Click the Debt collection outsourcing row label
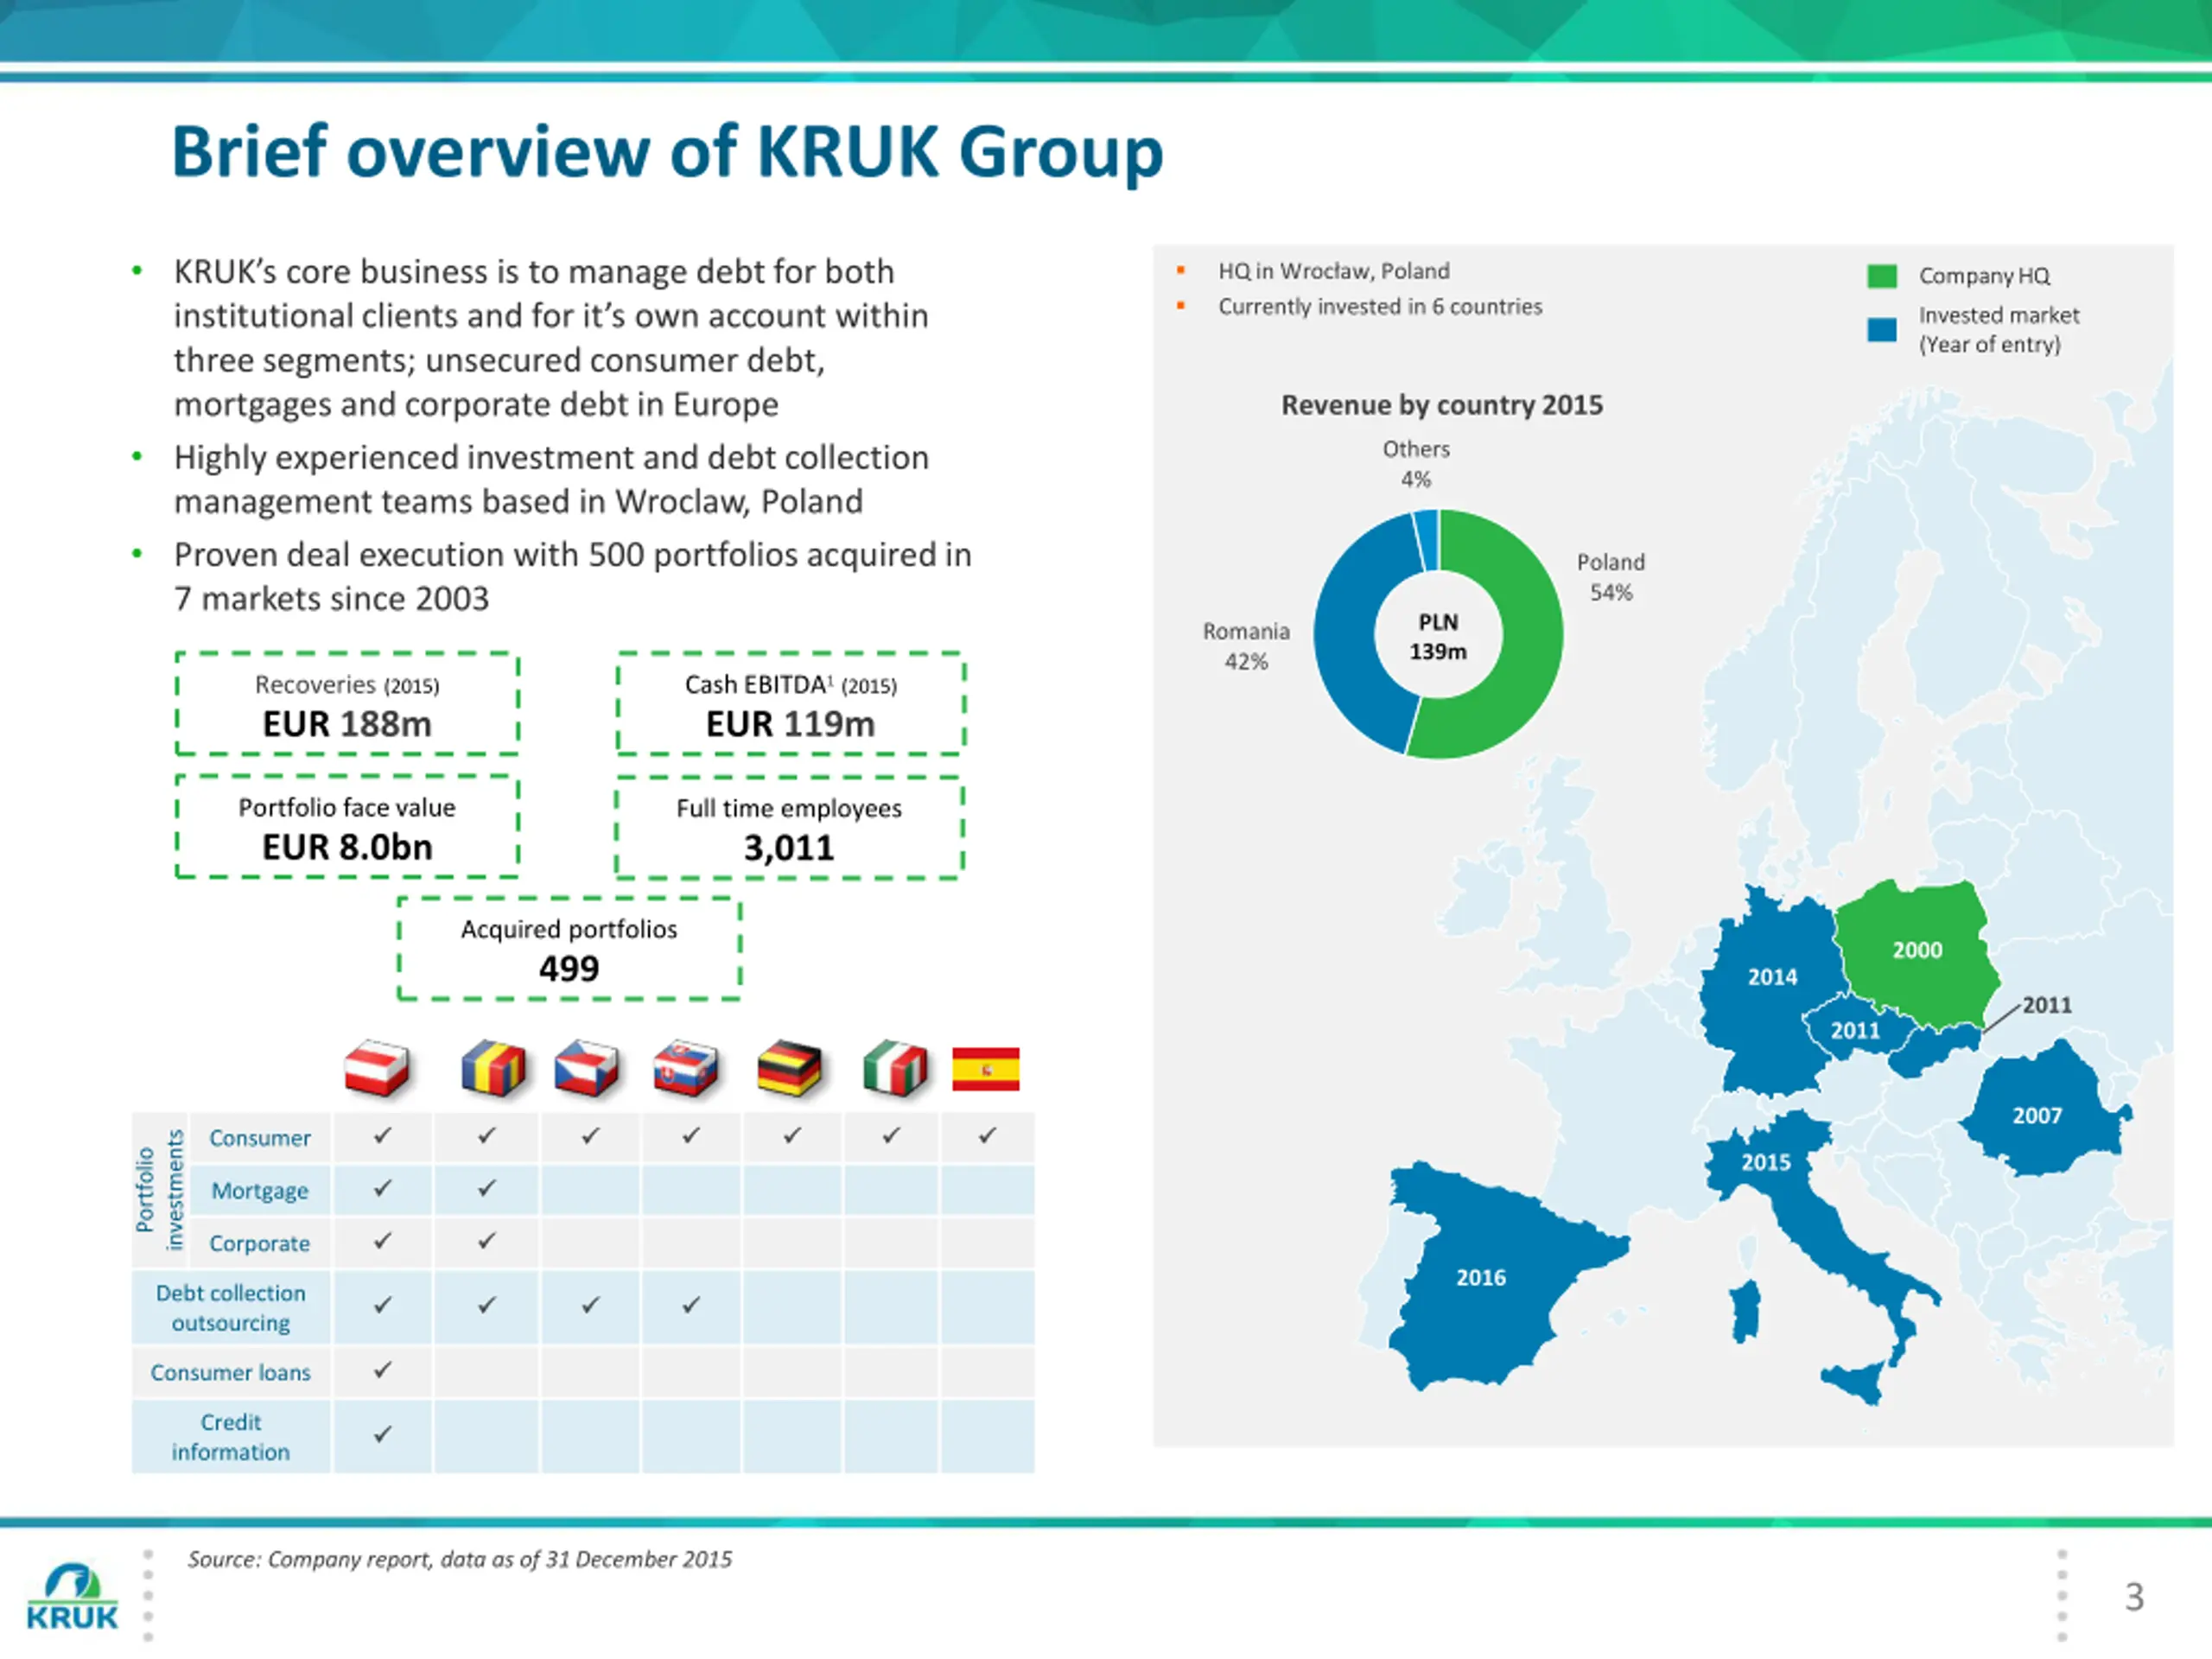The height and width of the screenshot is (1659, 2212). [x=231, y=1308]
